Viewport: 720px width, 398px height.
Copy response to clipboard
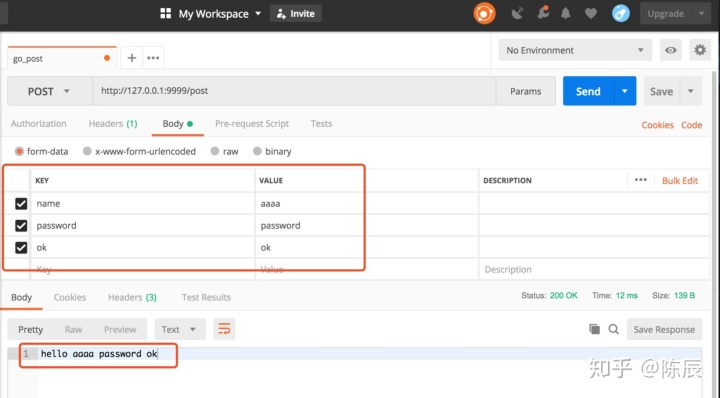(x=595, y=329)
